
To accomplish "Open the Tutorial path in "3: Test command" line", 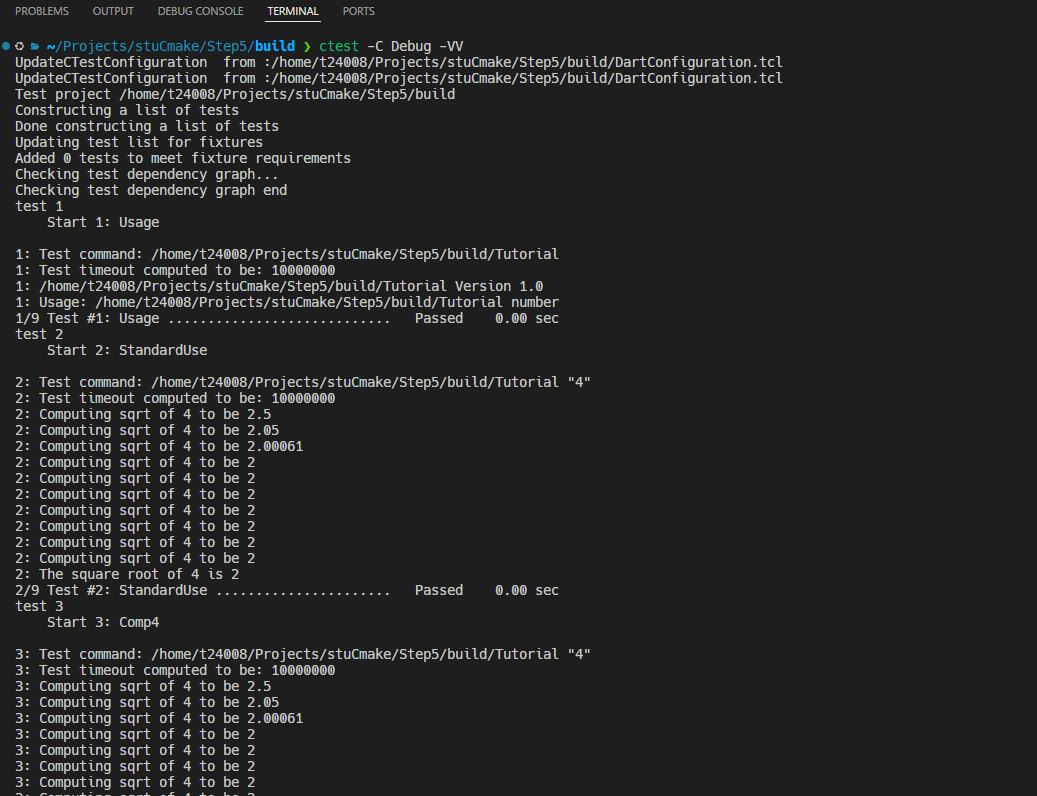I will (355, 654).
